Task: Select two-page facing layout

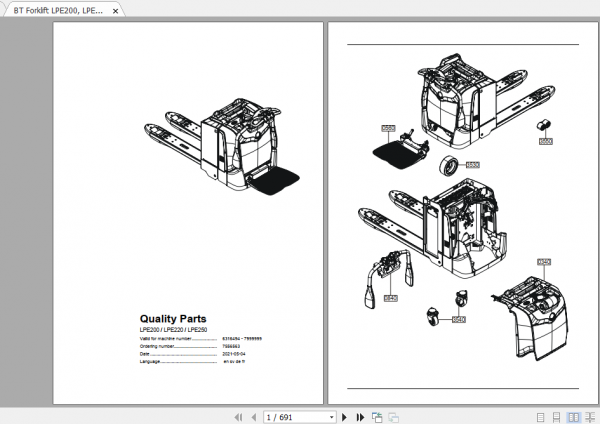Action: tap(574, 417)
